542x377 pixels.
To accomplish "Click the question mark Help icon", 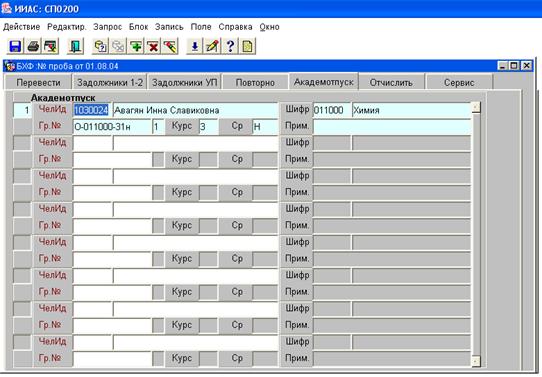I will pyautogui.click(x=230, y=46).
